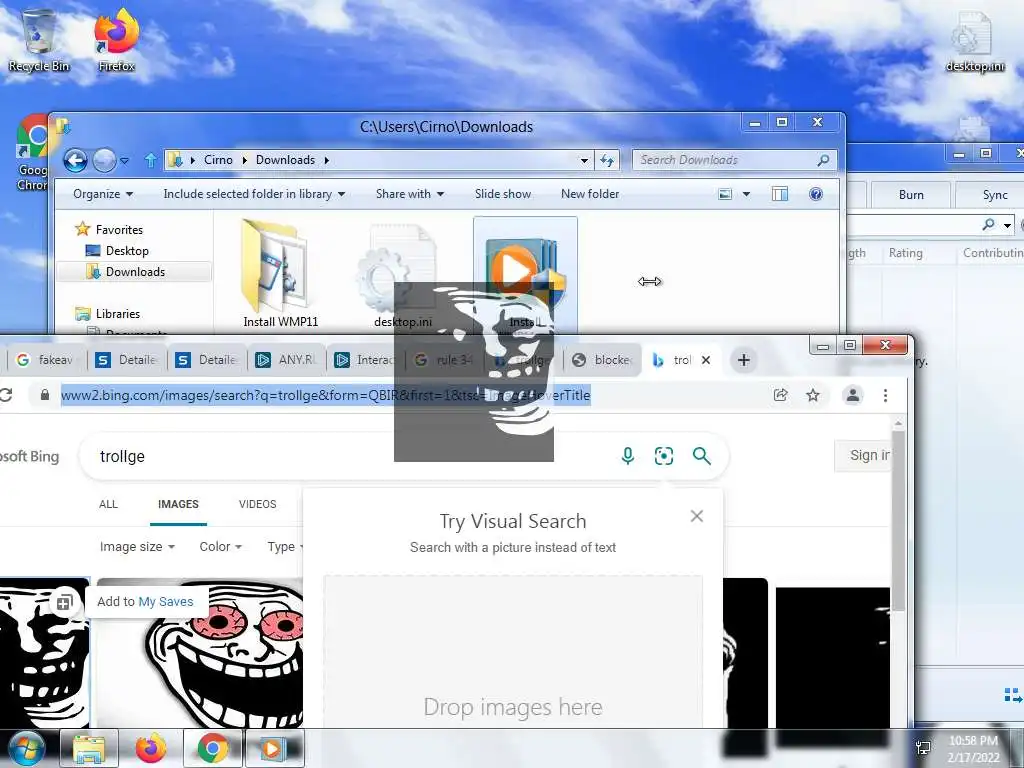Expand the Color filter
Screen dimensions: 1024x768
tap(221, 547)
